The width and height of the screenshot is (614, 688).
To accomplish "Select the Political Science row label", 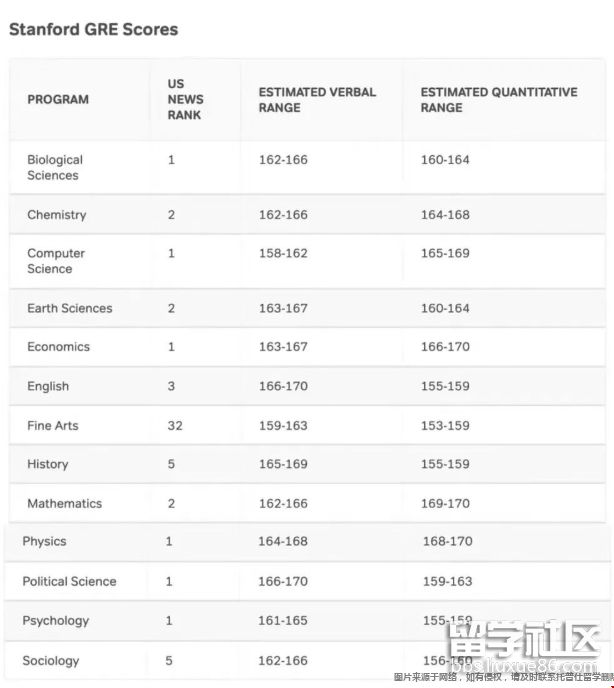I will tap(69, 581).
